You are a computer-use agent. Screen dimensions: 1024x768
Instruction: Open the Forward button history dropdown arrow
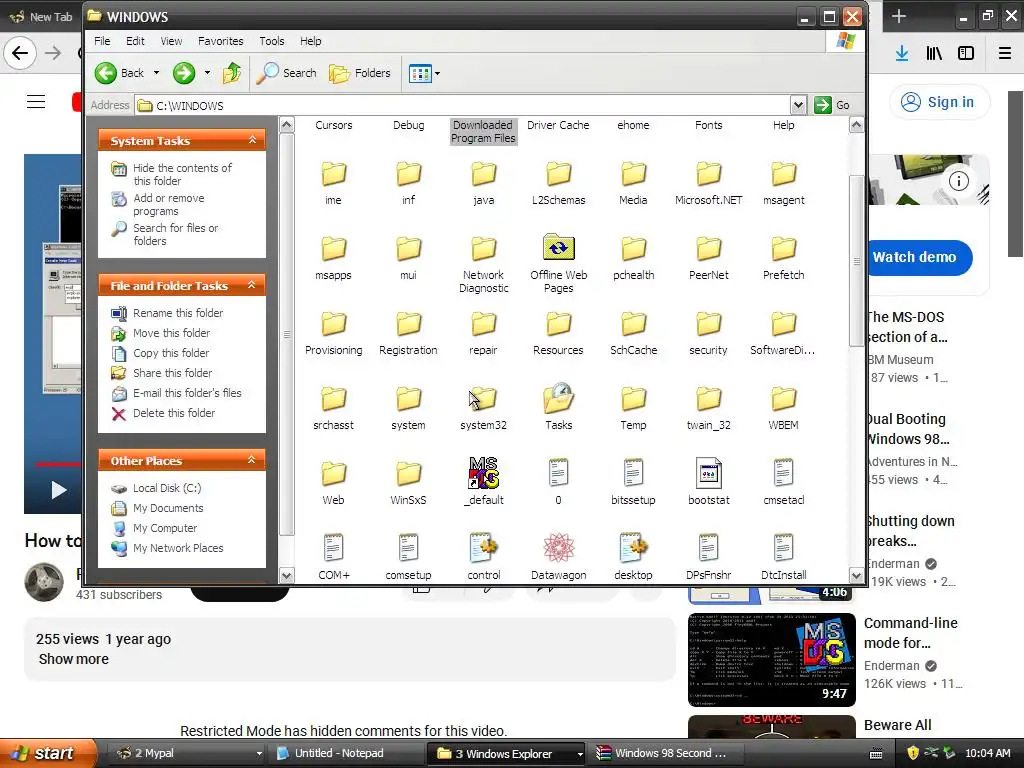tap(207, 73)
